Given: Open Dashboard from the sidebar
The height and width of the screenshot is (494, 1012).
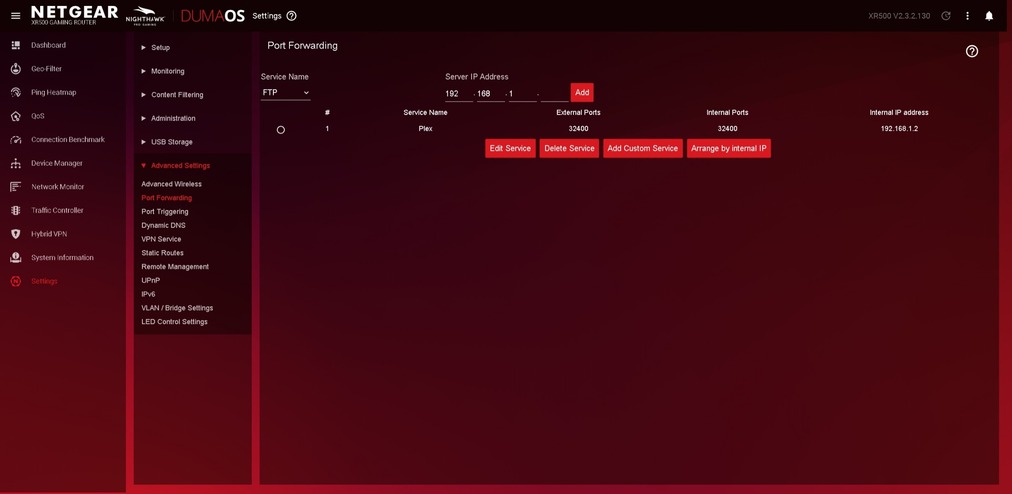Looking at the screenshot, I should [48, 45].
